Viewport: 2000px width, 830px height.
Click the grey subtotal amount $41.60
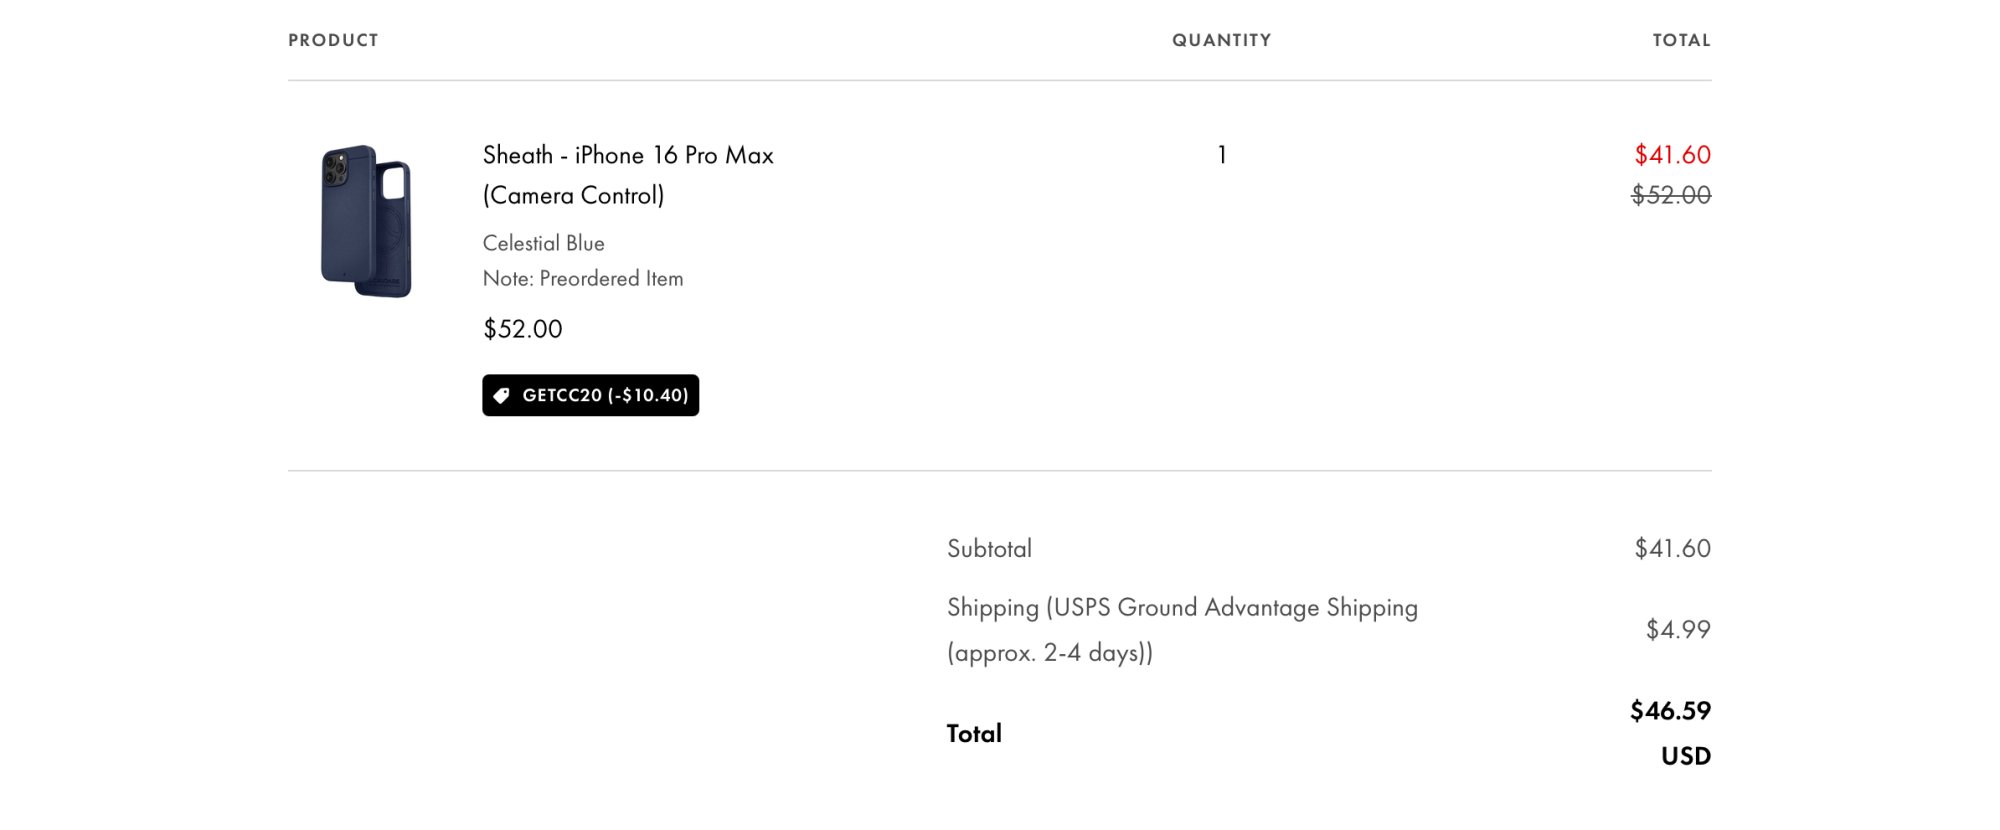[x=1672, y=549]
